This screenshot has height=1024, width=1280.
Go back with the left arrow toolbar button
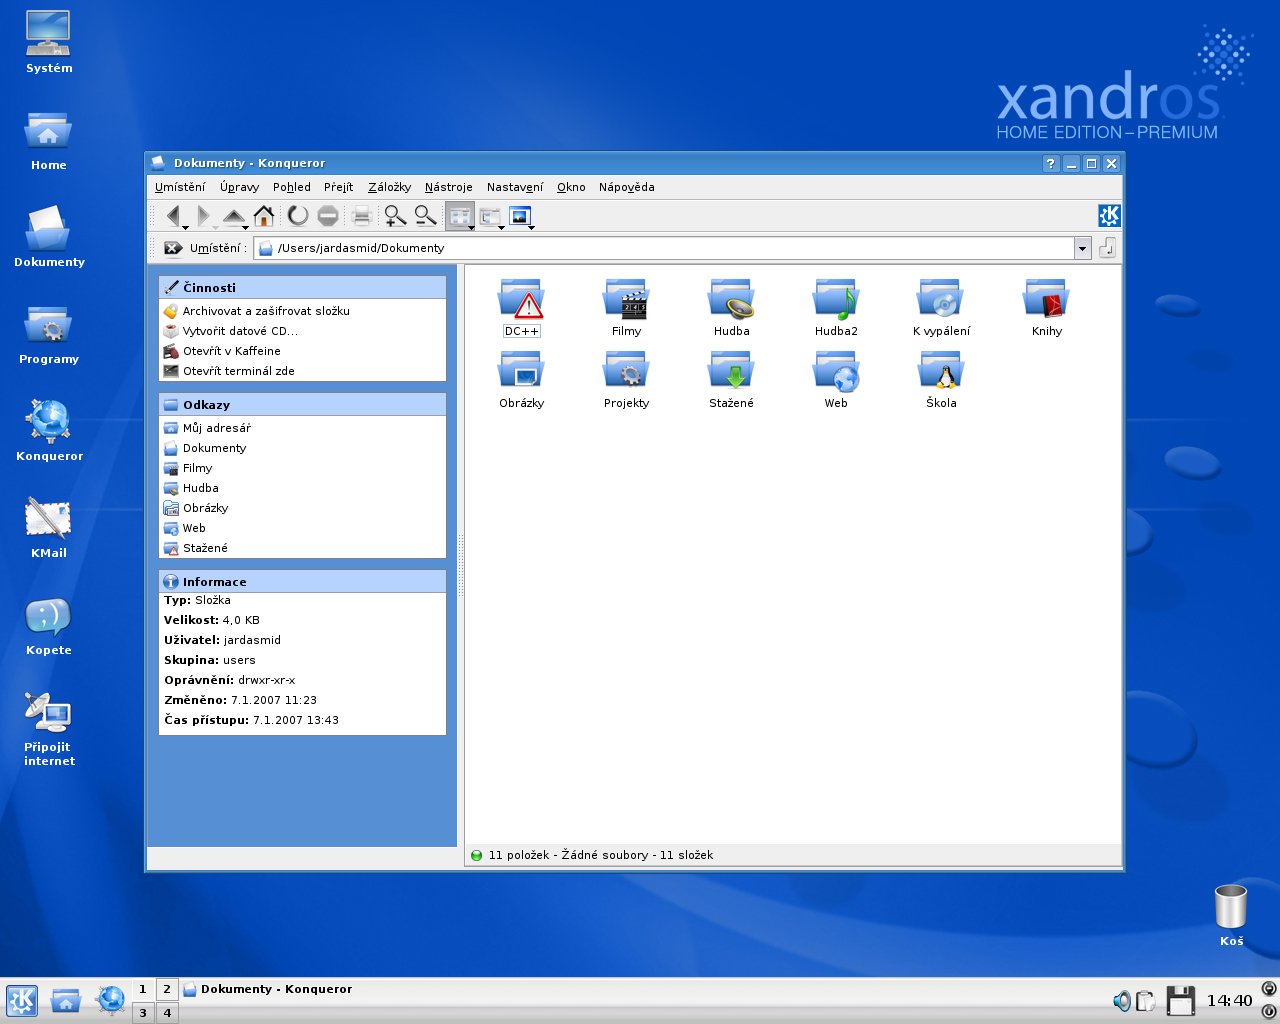click(174, 215)
